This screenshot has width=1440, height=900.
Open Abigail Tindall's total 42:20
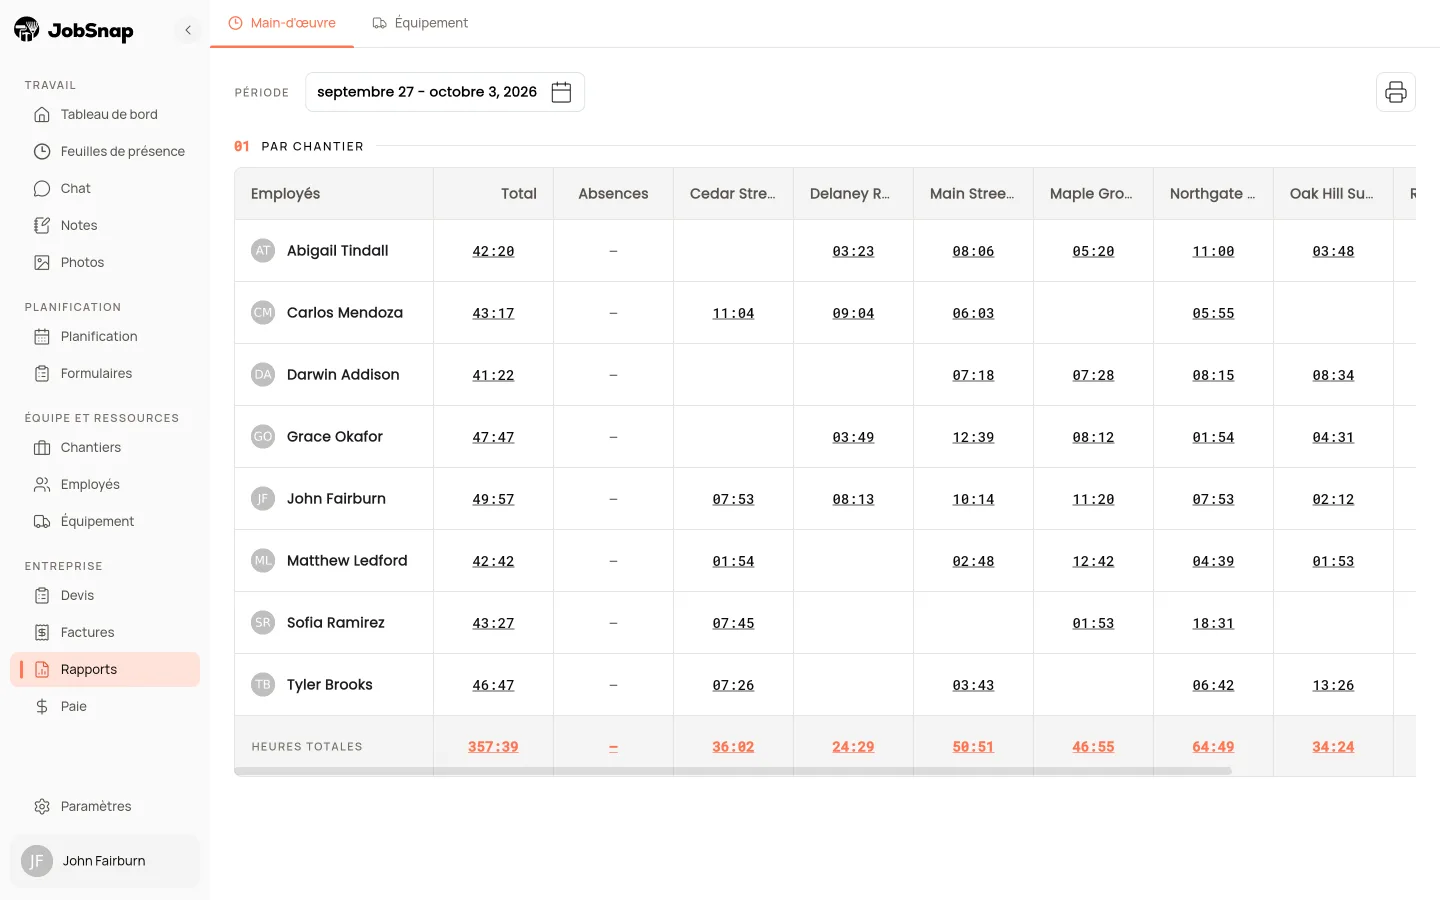[x=493, y=251]
